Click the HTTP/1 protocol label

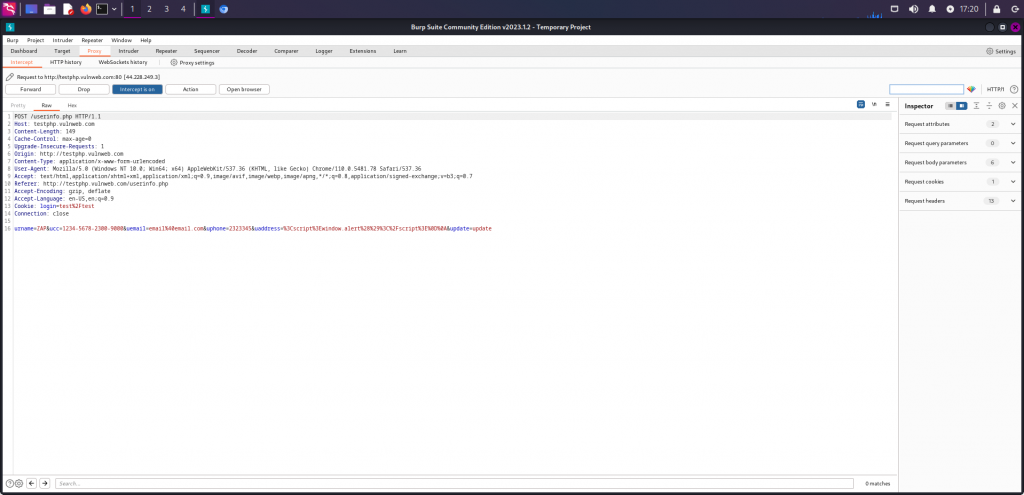(995, 89)
